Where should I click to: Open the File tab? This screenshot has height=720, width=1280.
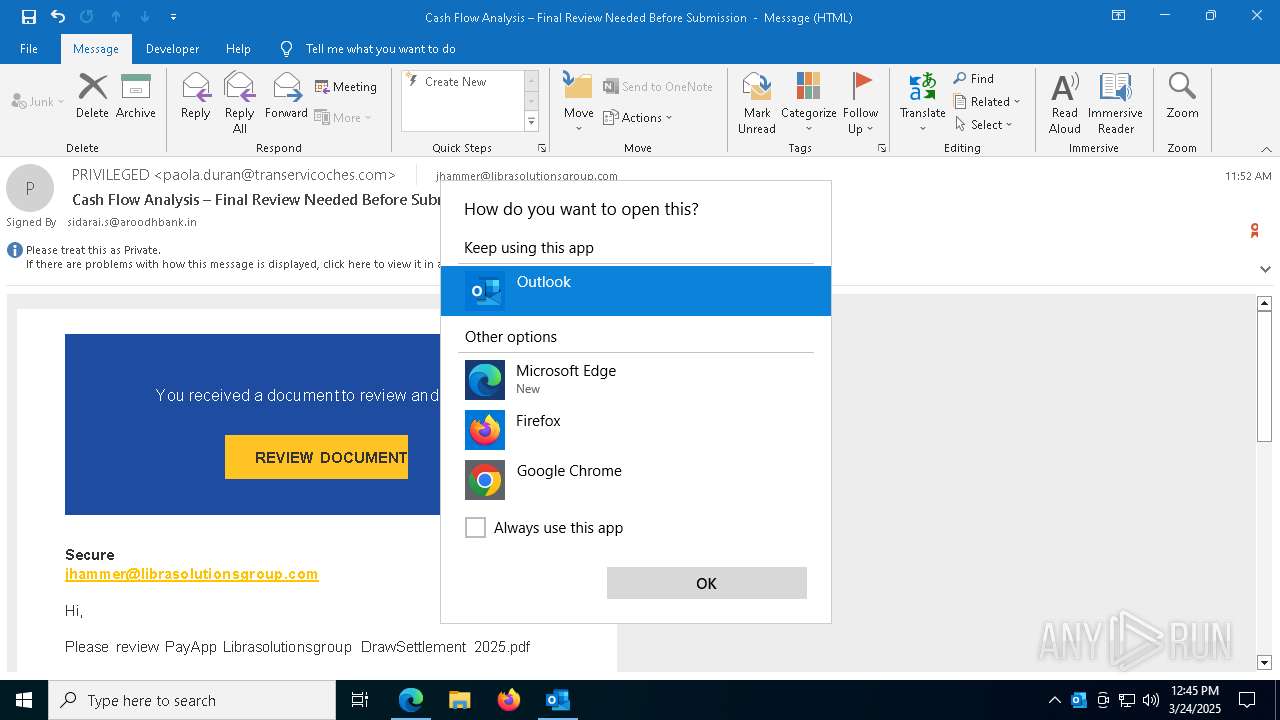tap(29, 48)
